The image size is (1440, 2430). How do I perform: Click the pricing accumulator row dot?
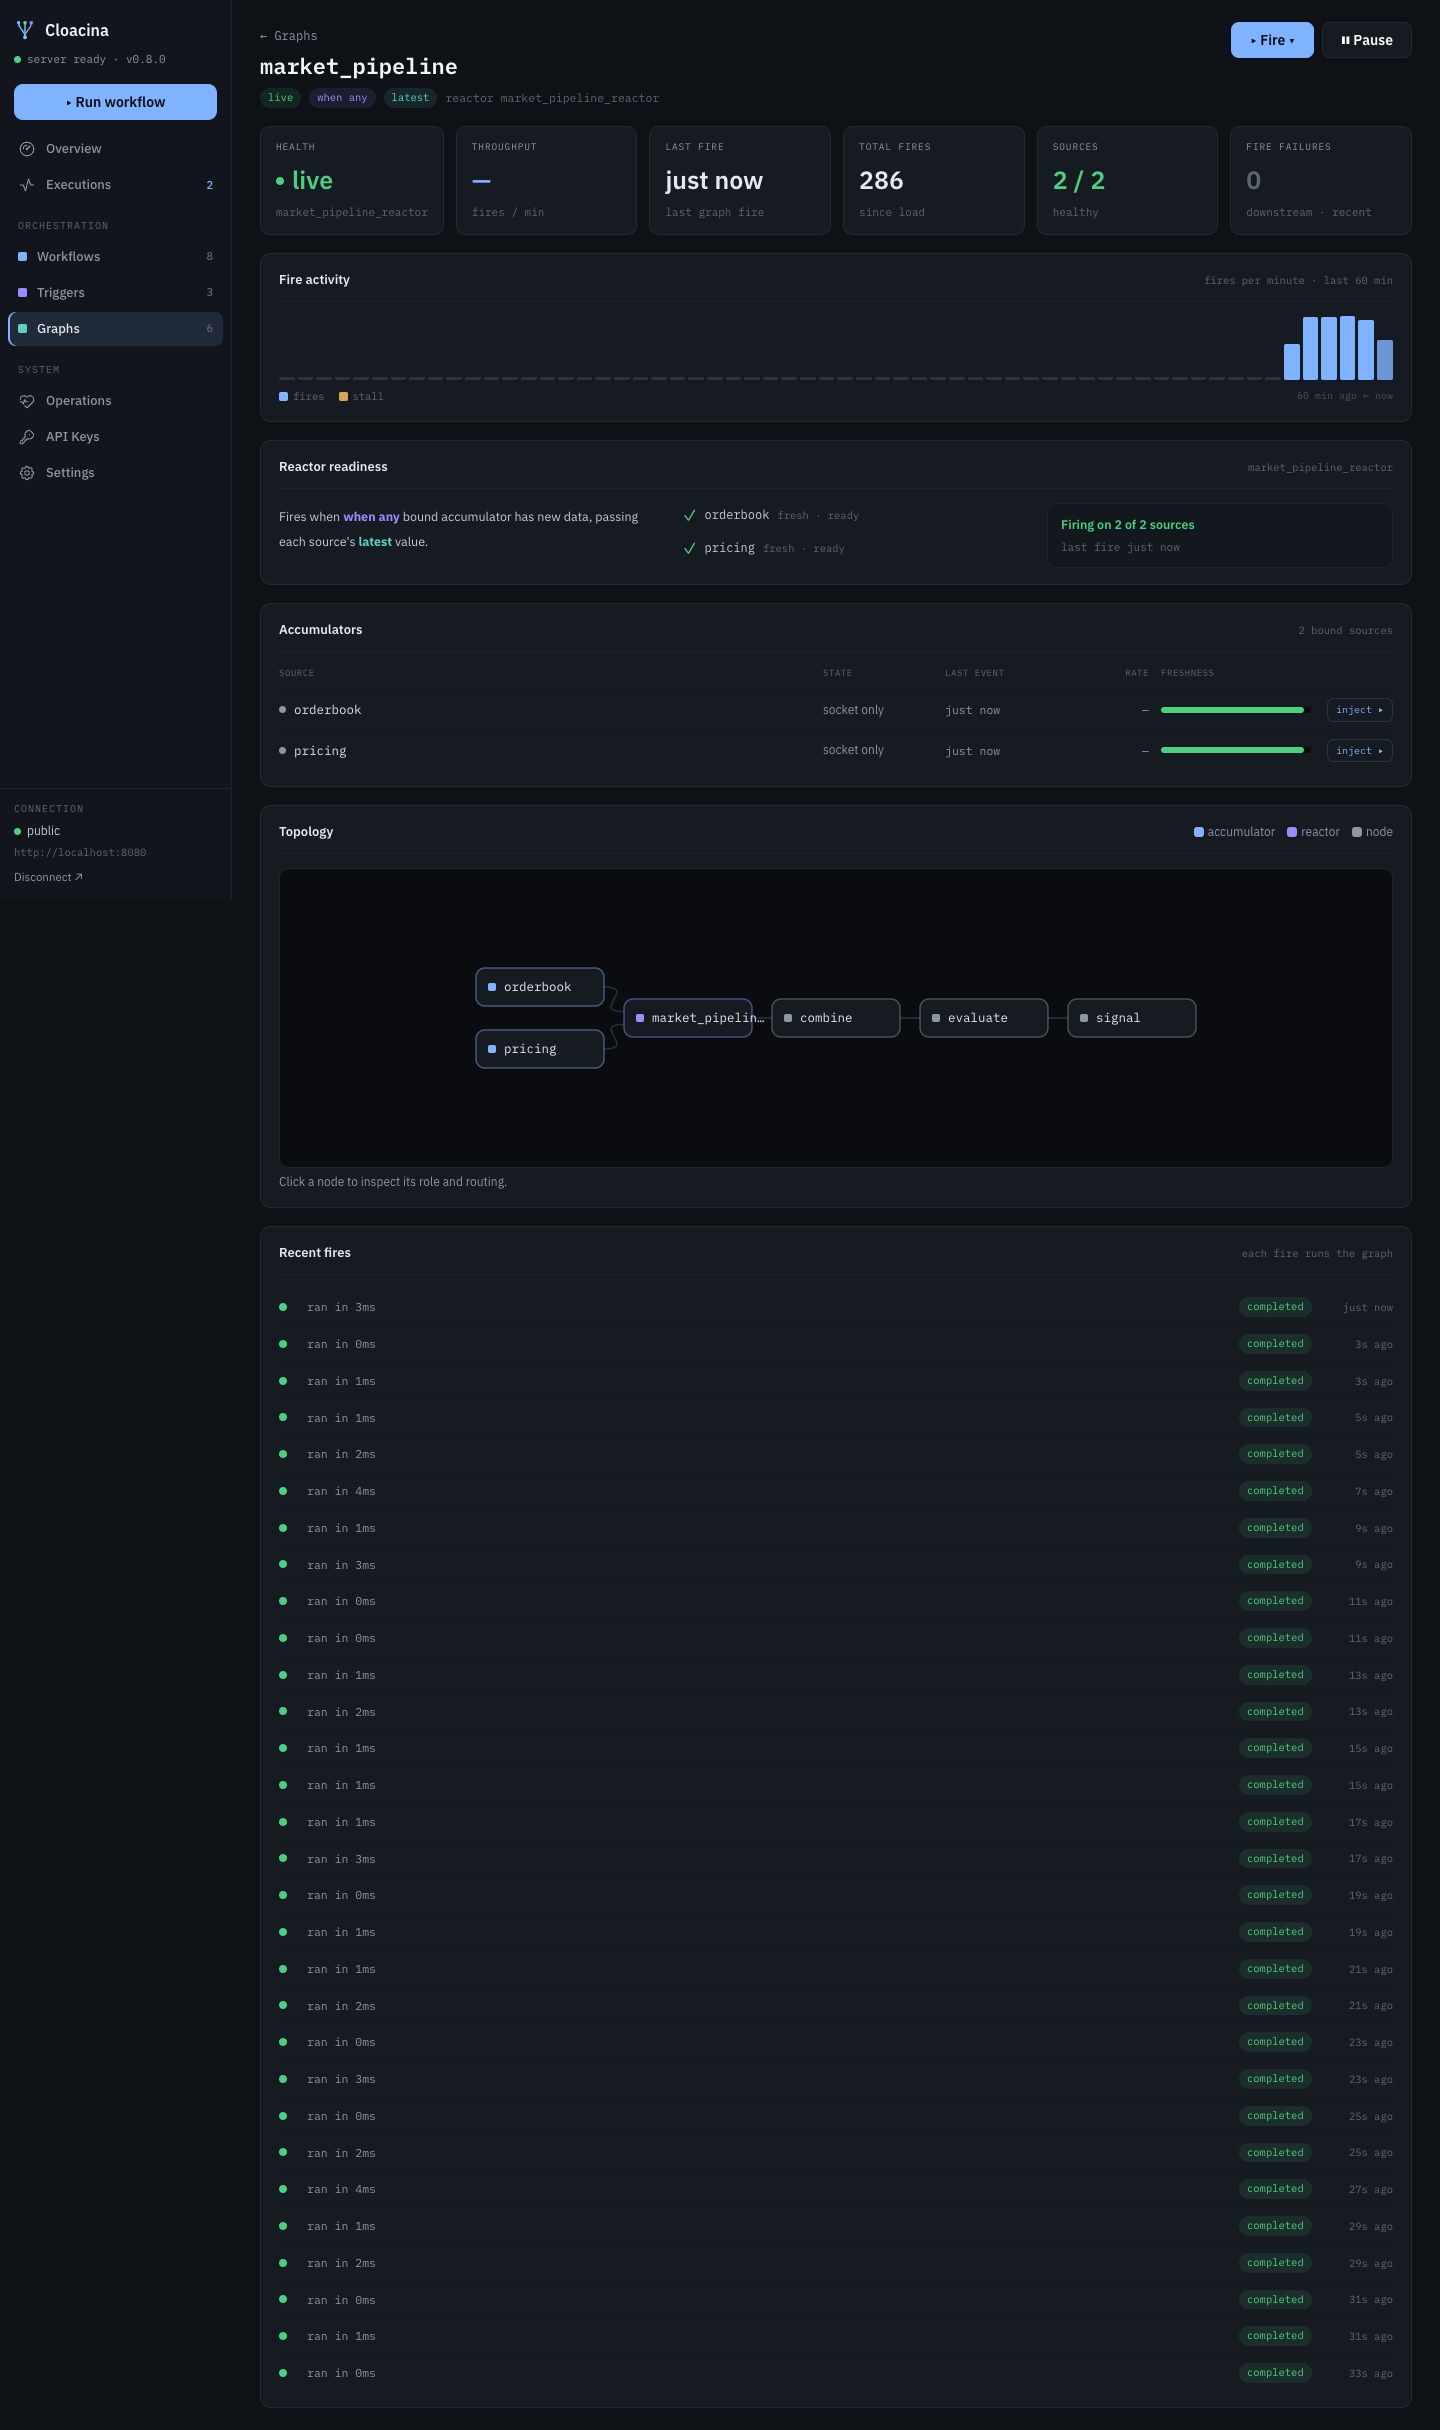(x=283, y=751)
